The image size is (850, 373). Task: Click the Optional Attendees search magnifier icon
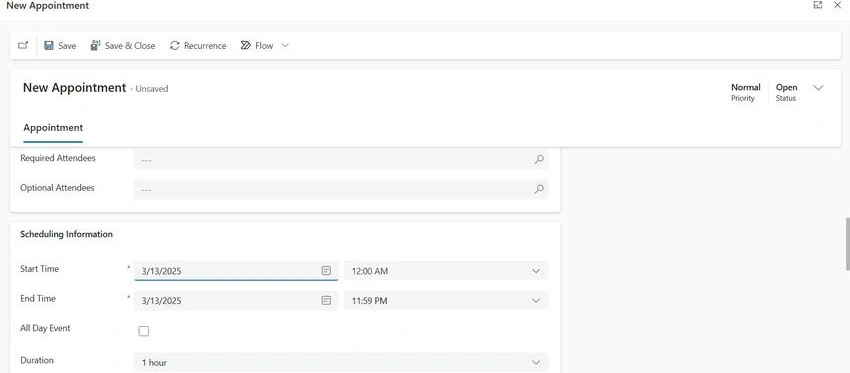[x=539, y=189]
